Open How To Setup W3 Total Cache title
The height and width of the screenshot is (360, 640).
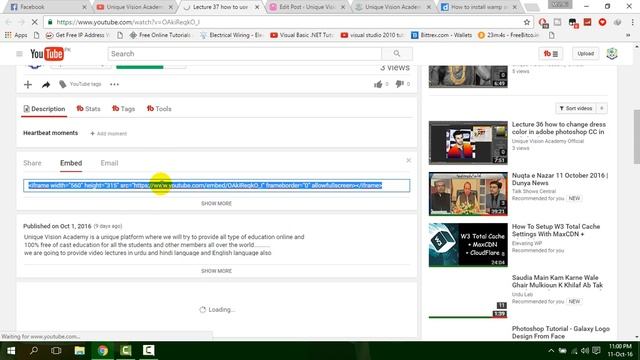pos(556,230)
